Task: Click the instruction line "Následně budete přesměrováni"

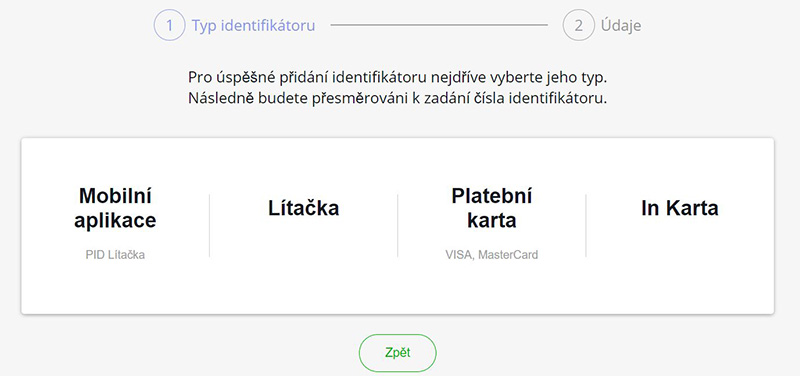Action: 398,98
